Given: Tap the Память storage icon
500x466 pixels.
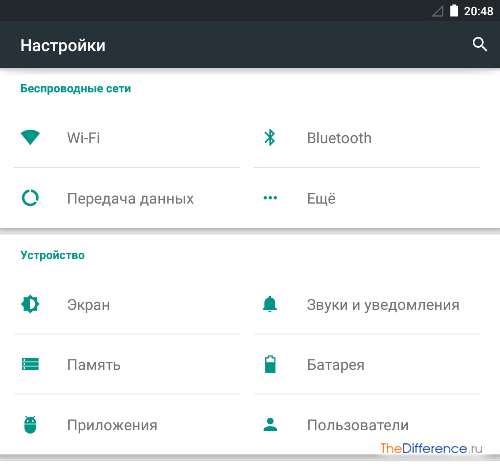Looking at the screenshot, I should coord(30,364).
